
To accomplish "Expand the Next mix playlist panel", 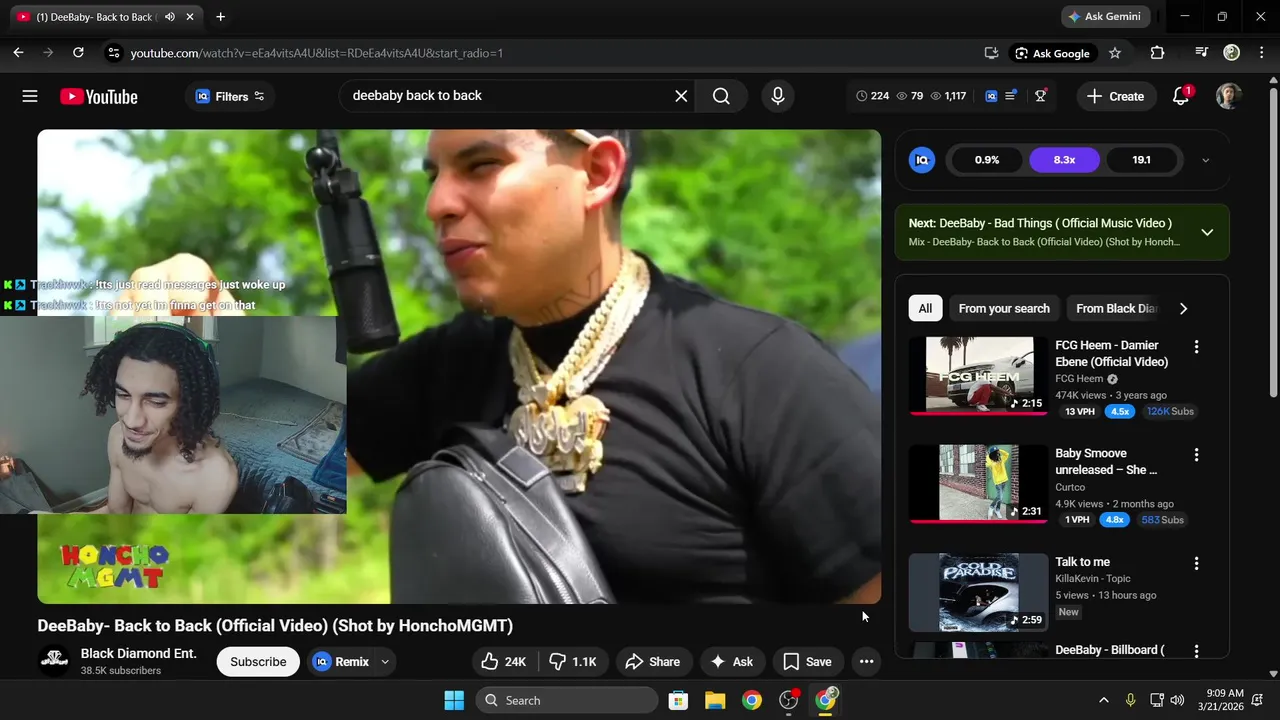I will 1207,232.
